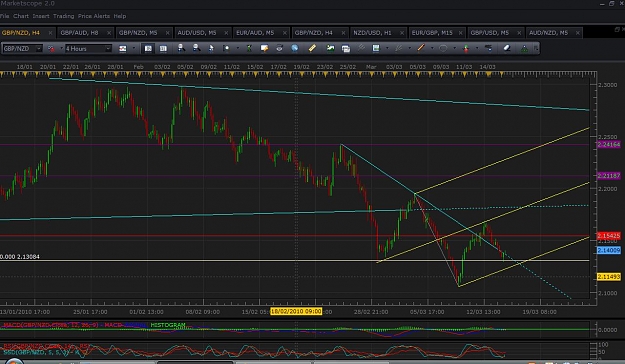Expand the arrow next to red instrument icon

(x=61, y=49)
